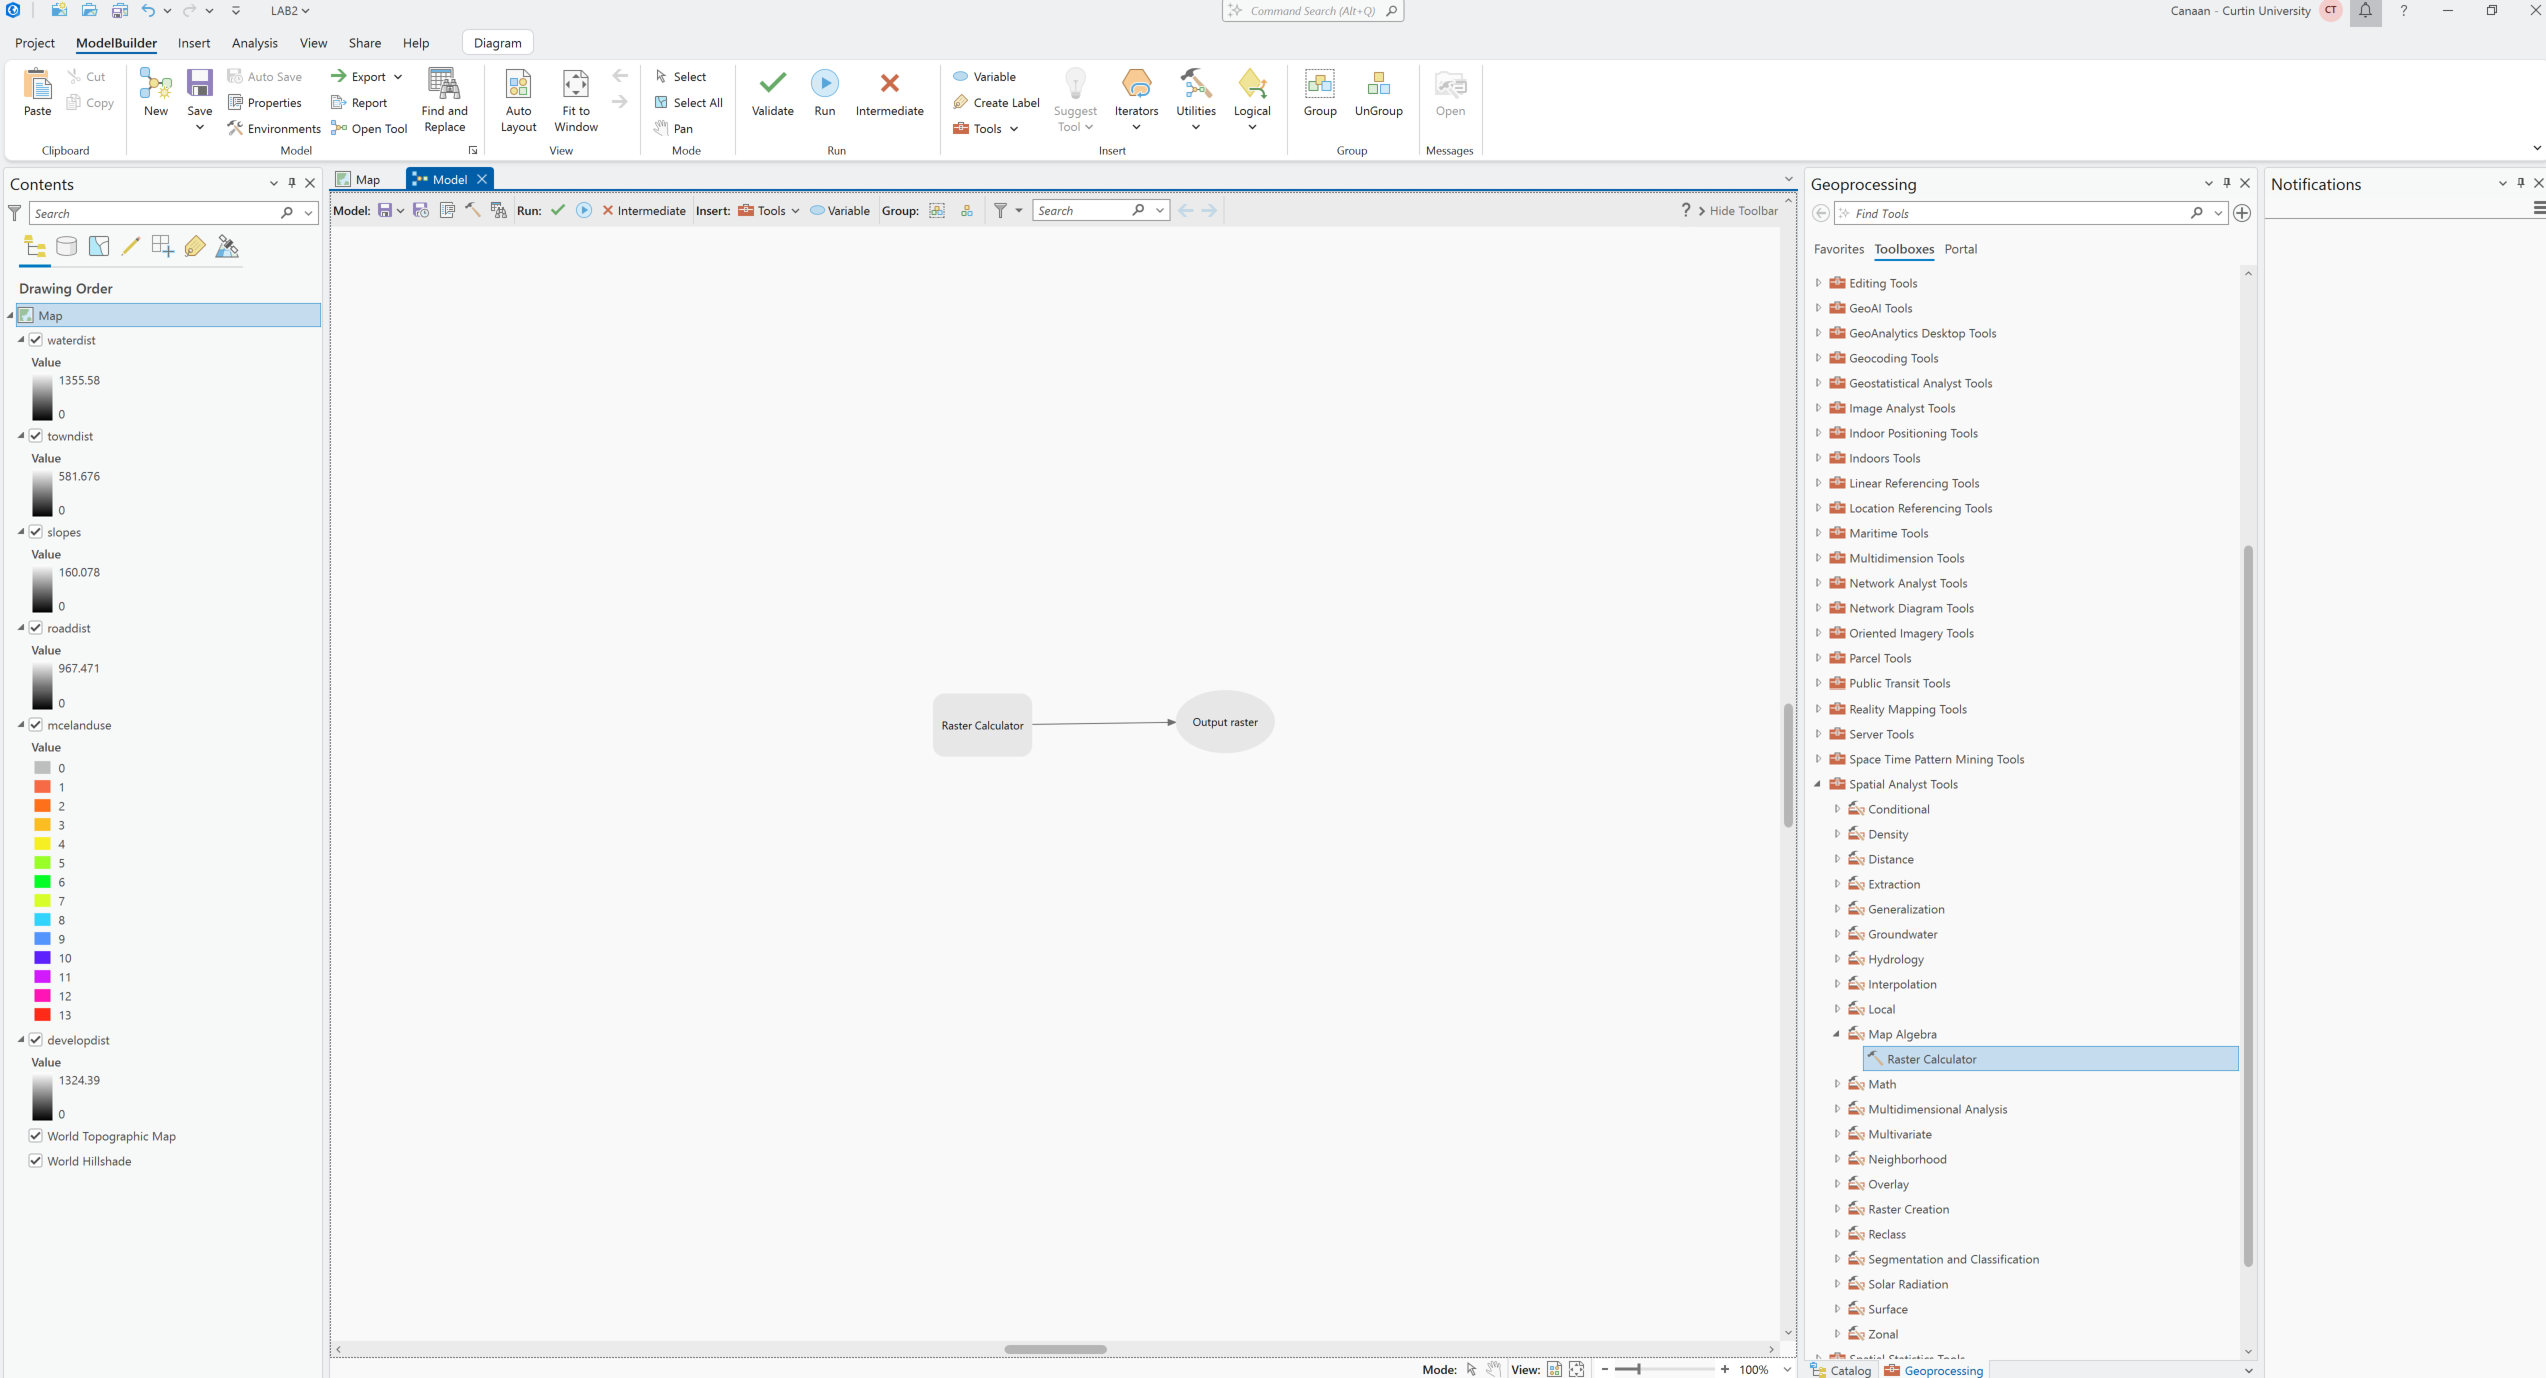2546x1378 pixels.
Task: Select the Output raster oval element
Action: click(1224, 722)
